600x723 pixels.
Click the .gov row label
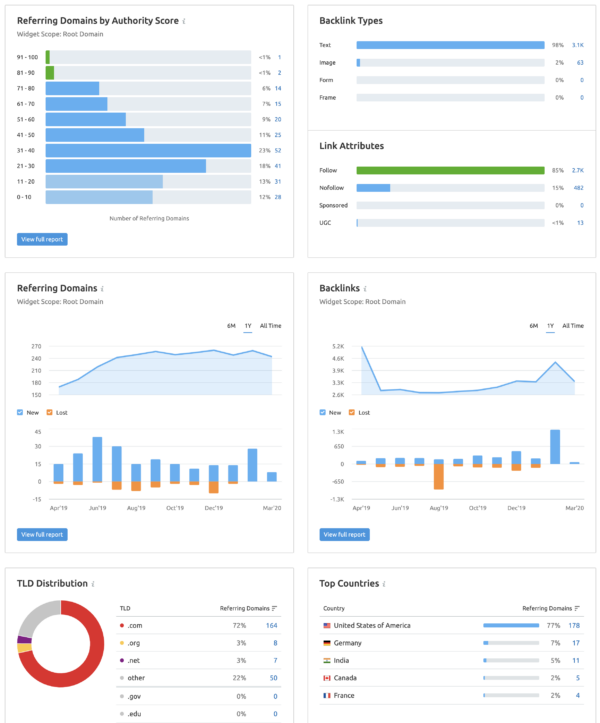click(134, 696)
